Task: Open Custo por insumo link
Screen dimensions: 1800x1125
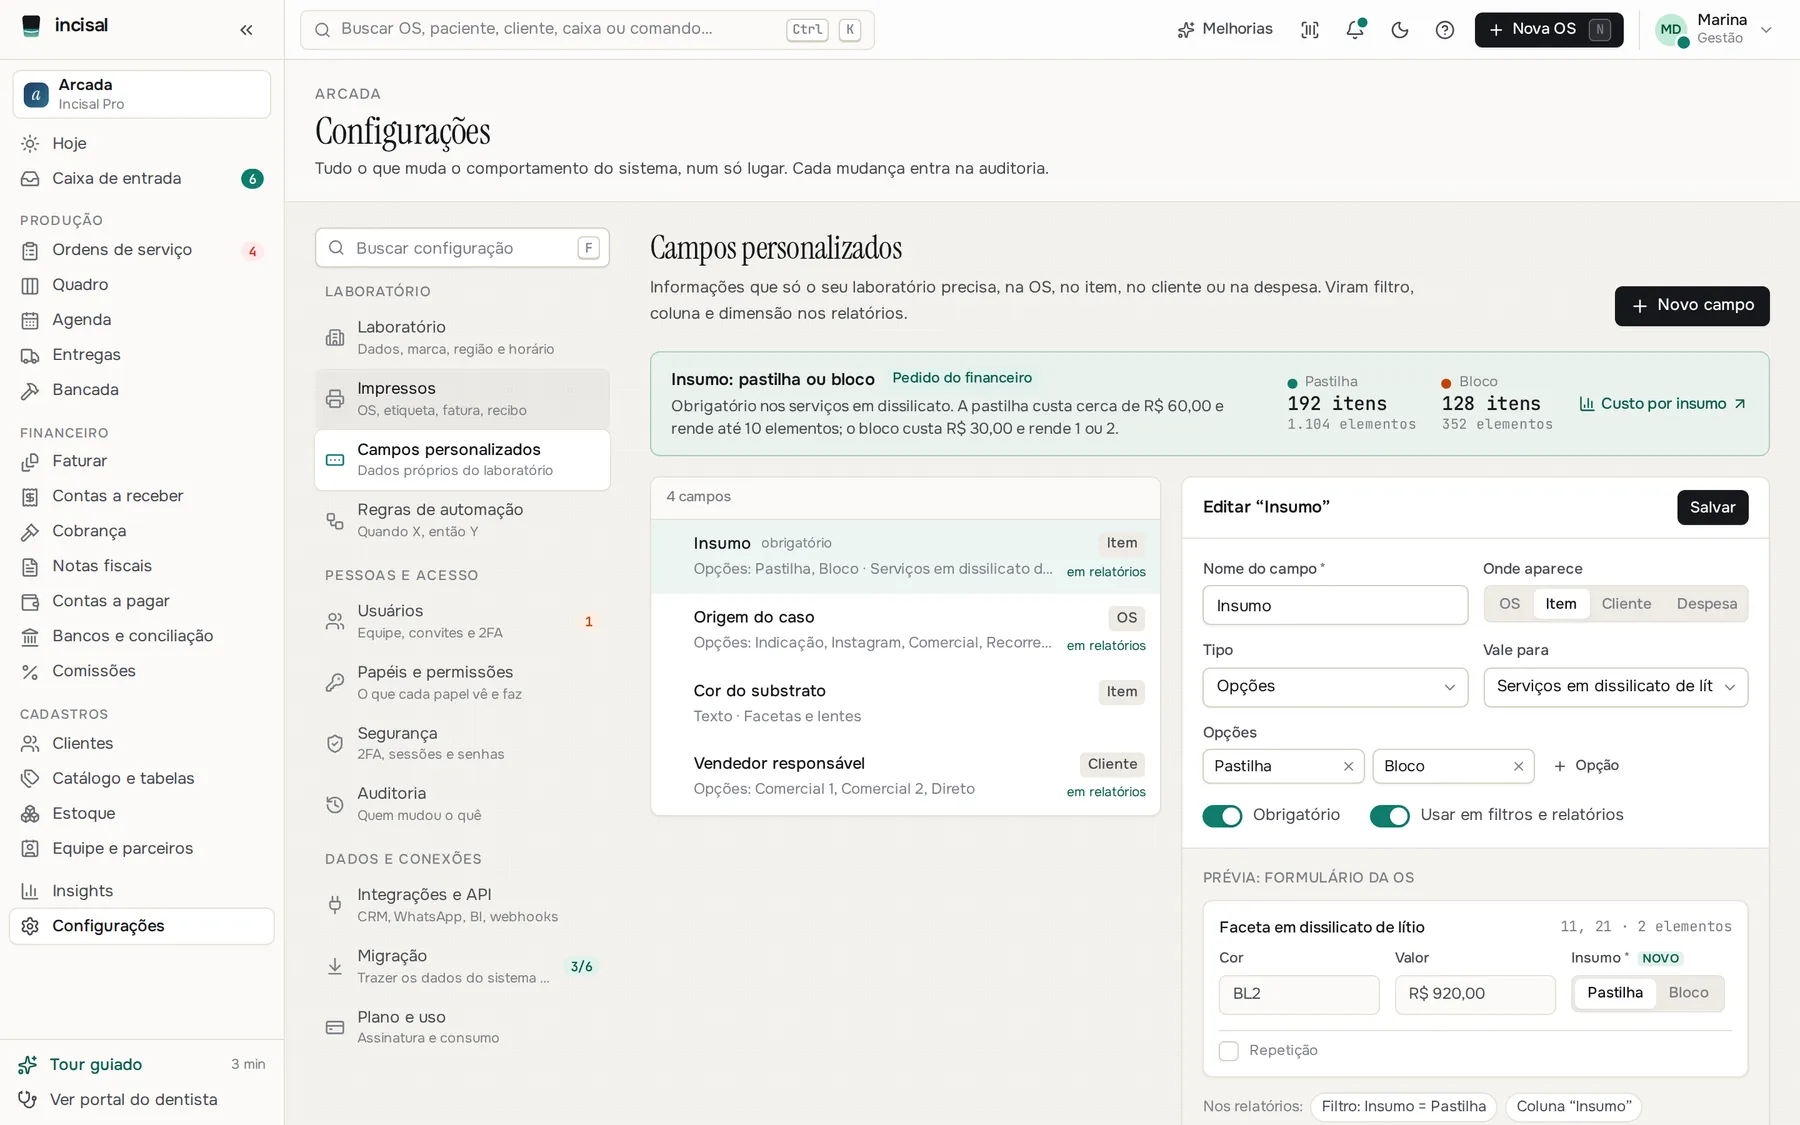Action: click(x=1662, y=404)
